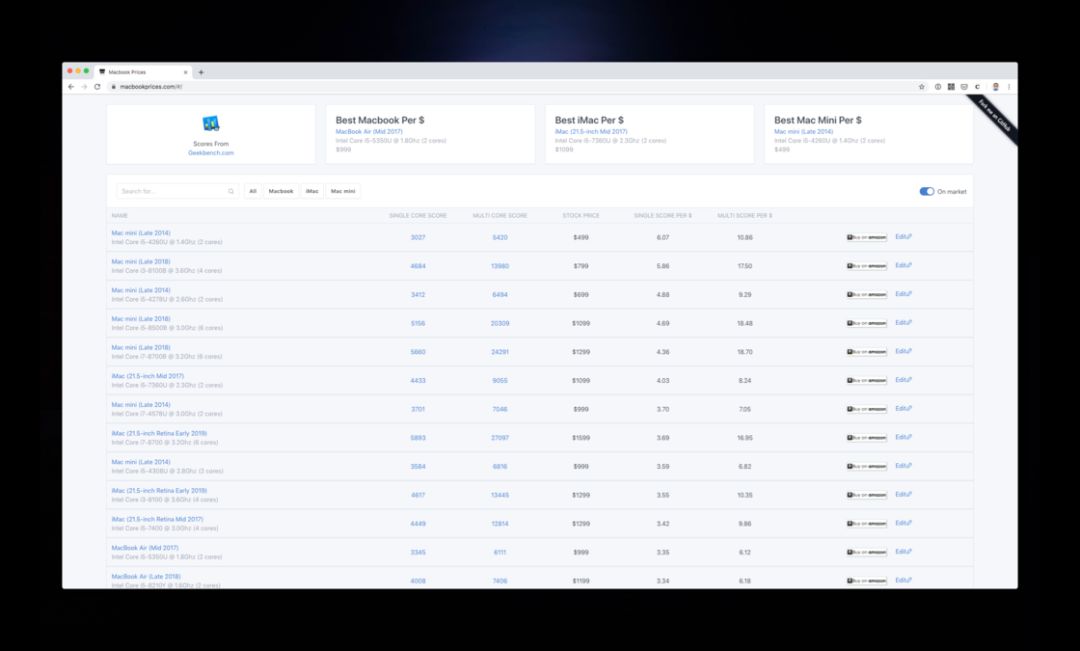The height and width of the screenshot is (651, 1080).
Task: Click the 18.70 multi score per $ value
Action: [745, 351]
